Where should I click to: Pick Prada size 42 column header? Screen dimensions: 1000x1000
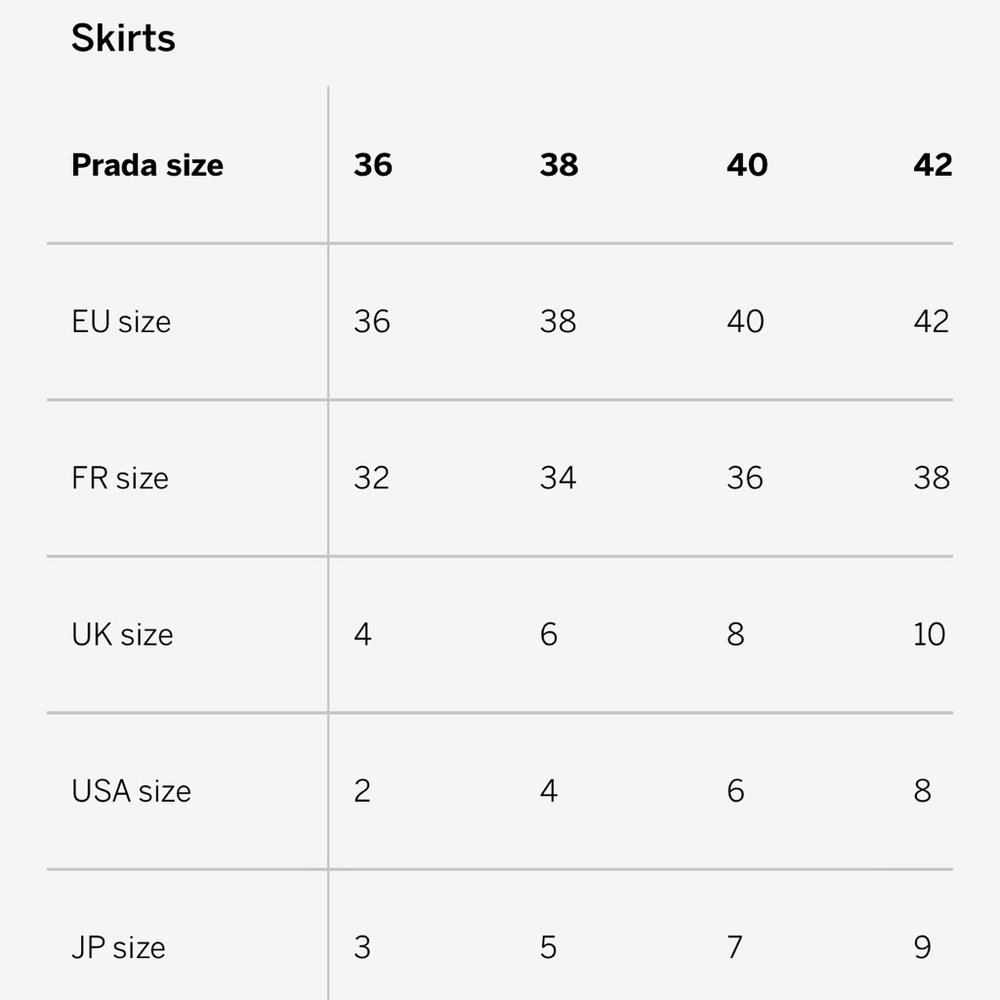932,165
